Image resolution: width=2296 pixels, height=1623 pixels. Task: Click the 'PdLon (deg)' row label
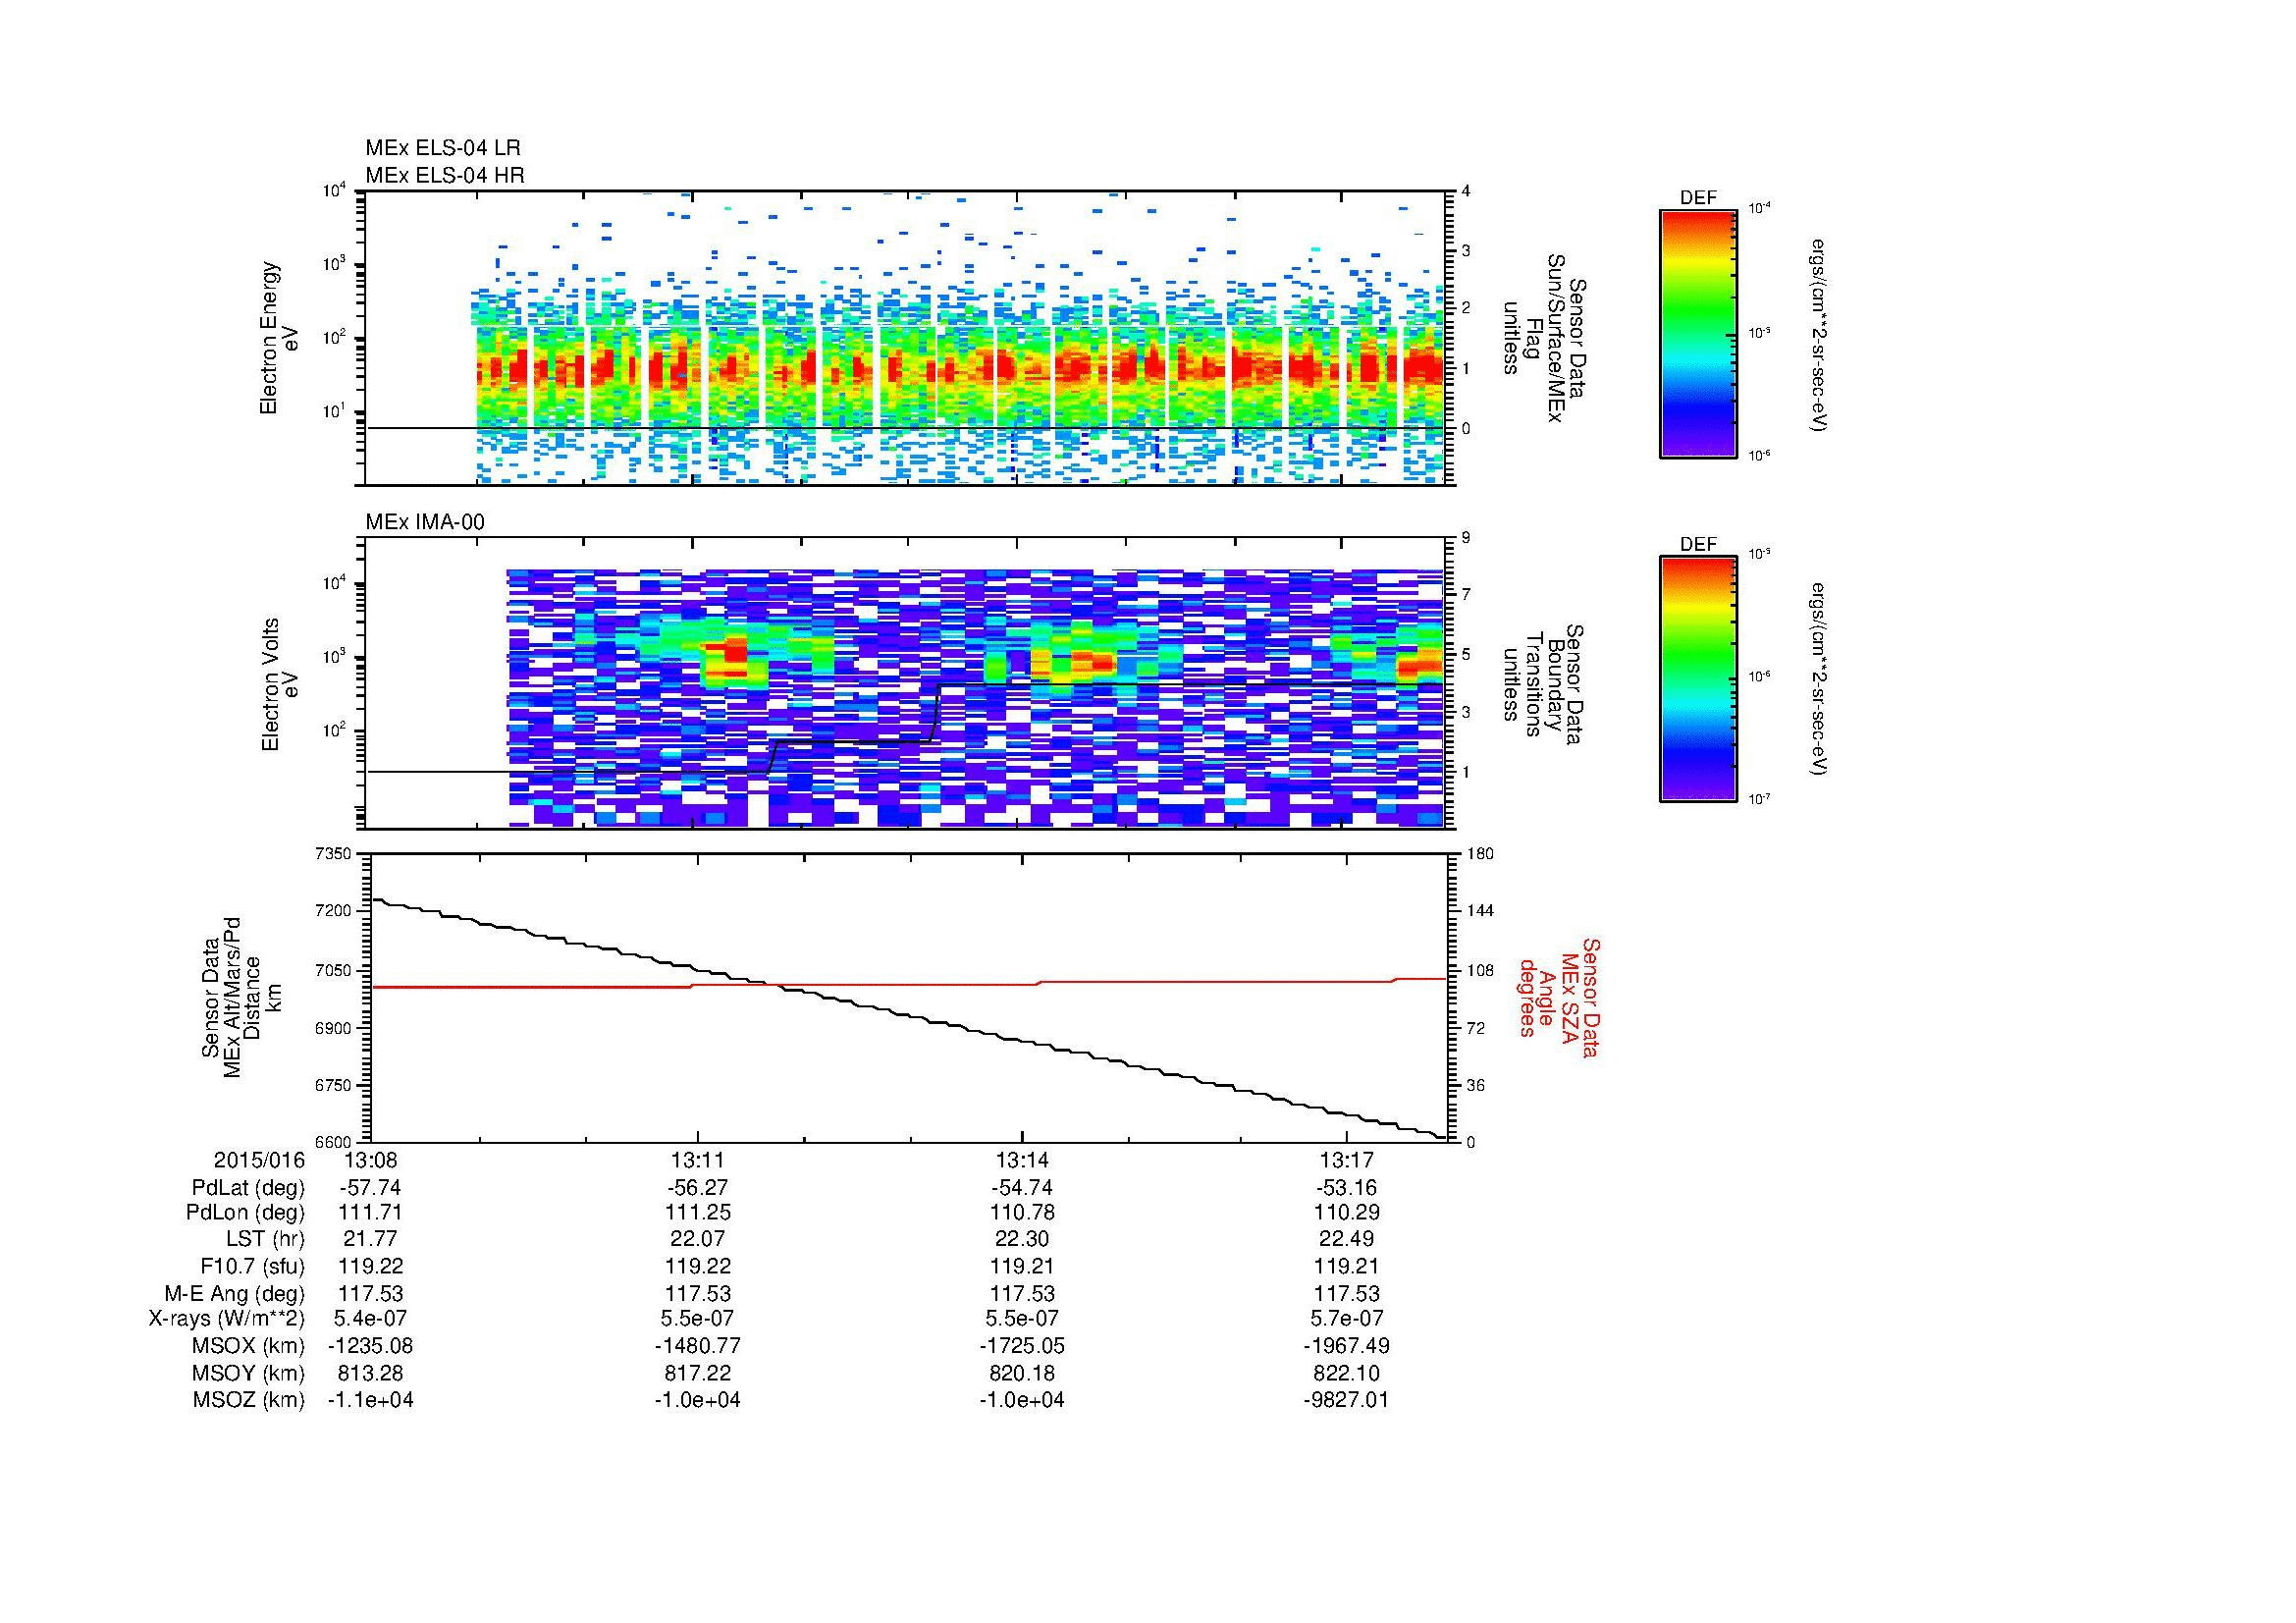(245, 1213)
